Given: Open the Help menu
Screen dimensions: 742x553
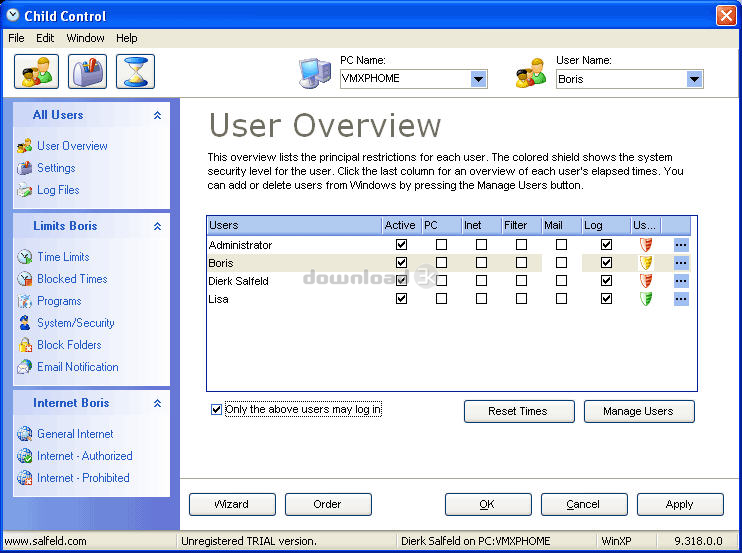Looking at the screenshot, I should pyautogui.click(x=127, y=38).
